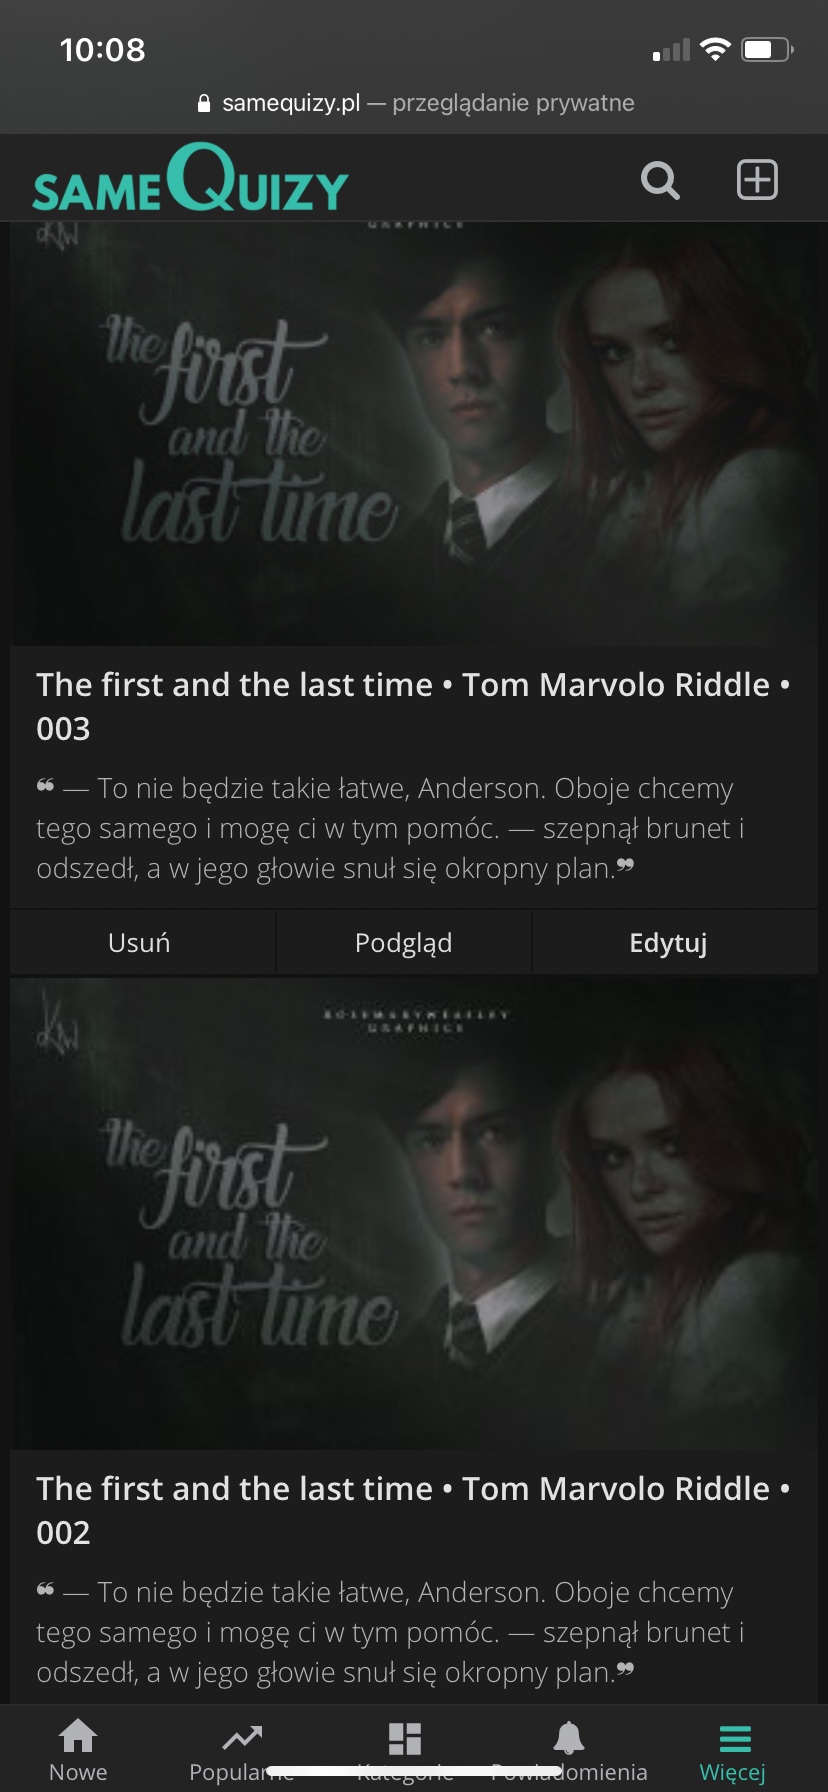
Task: Open title of Tom Marvolo Riddle 003
Action: click(x=414, y=706)
